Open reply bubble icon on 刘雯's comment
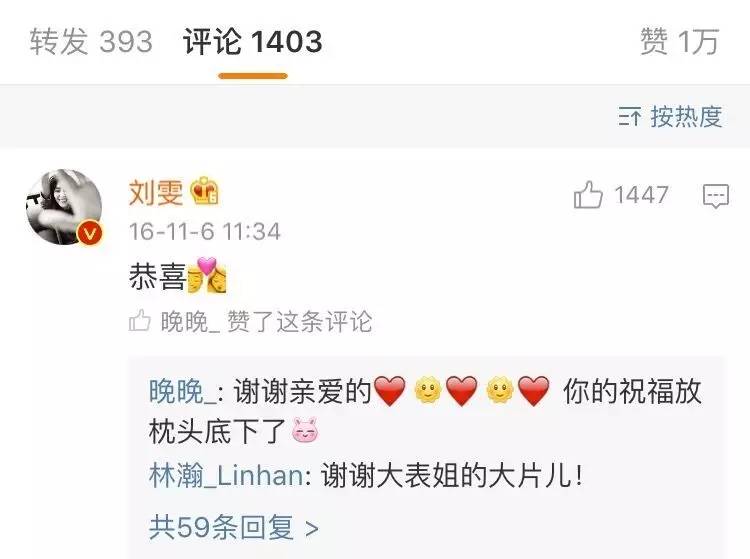The width and height of the screenshot is (750, 559). [716, 196]
